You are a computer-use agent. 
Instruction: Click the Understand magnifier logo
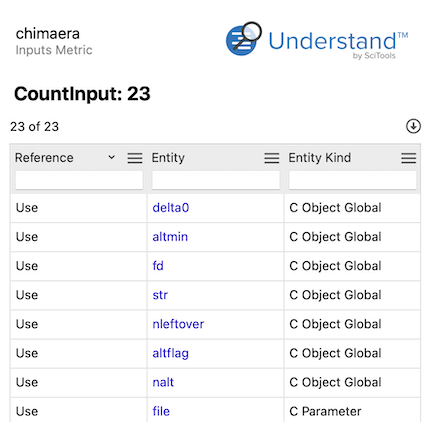point(244,39)
